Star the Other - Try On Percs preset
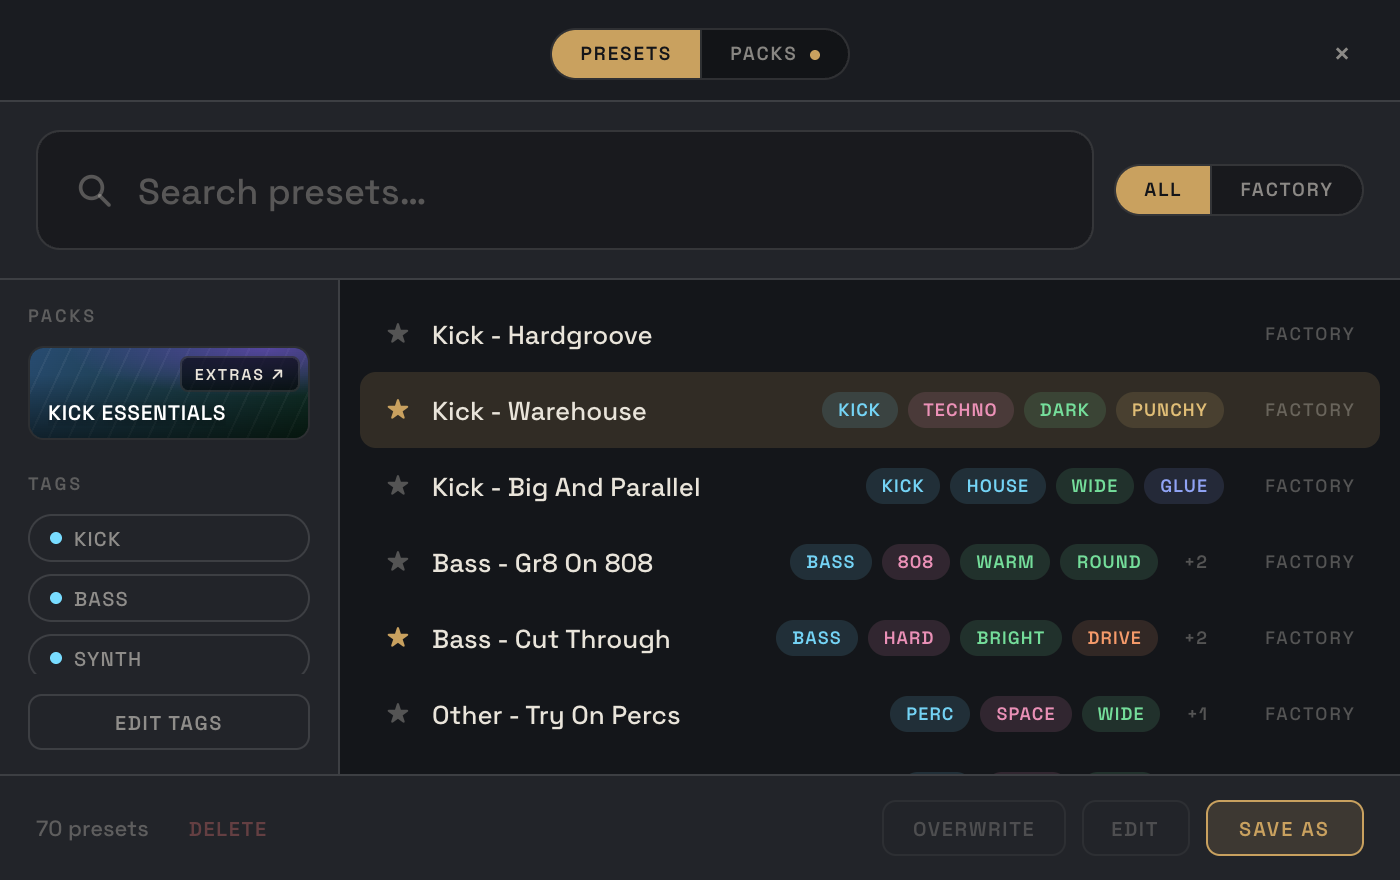 [398, 713]
